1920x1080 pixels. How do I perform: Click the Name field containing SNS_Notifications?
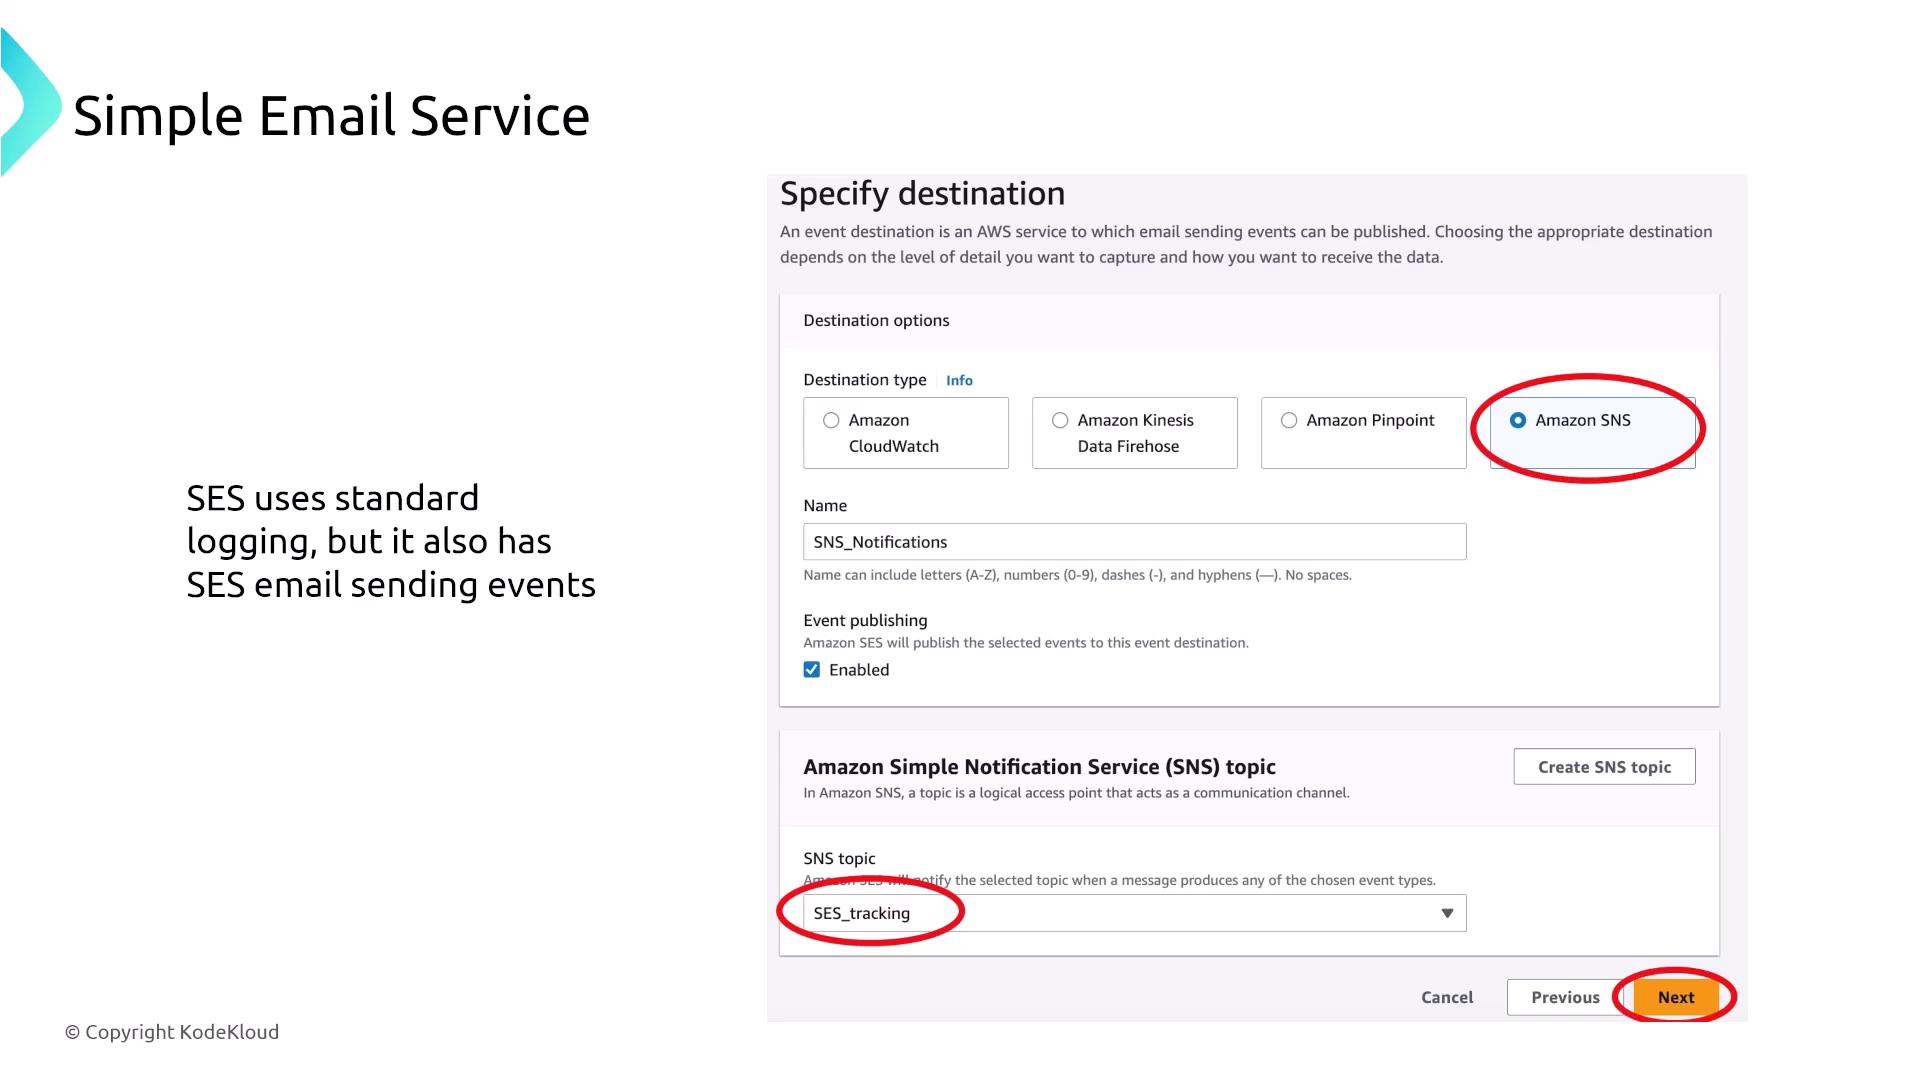pos(1134,542)
